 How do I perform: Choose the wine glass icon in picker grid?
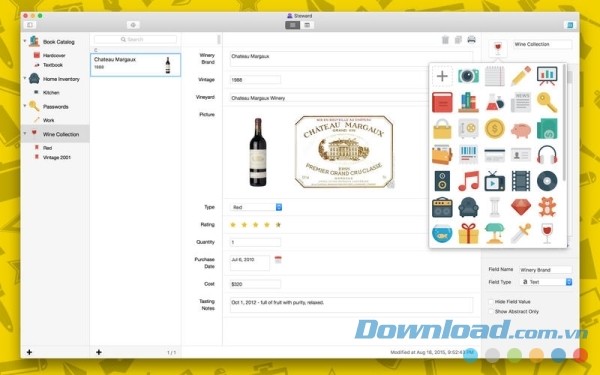coord(547,233)
